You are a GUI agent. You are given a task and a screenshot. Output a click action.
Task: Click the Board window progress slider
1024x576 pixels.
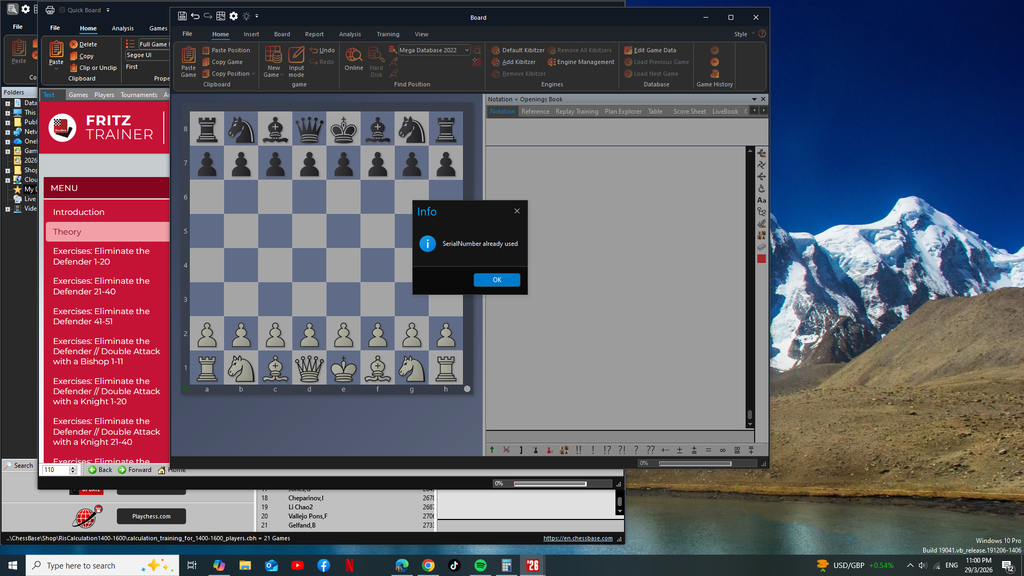(695, 463)
